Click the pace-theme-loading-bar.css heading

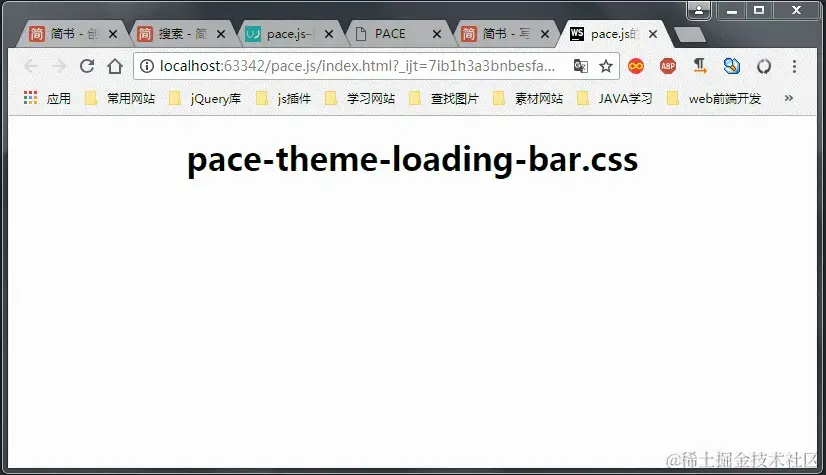click(x=412, y=160)
